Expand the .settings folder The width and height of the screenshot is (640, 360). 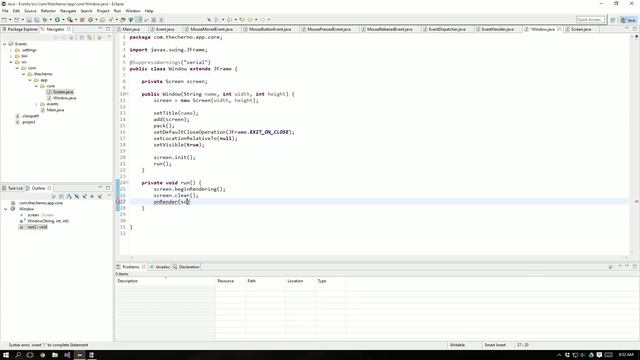pos(11,50)
